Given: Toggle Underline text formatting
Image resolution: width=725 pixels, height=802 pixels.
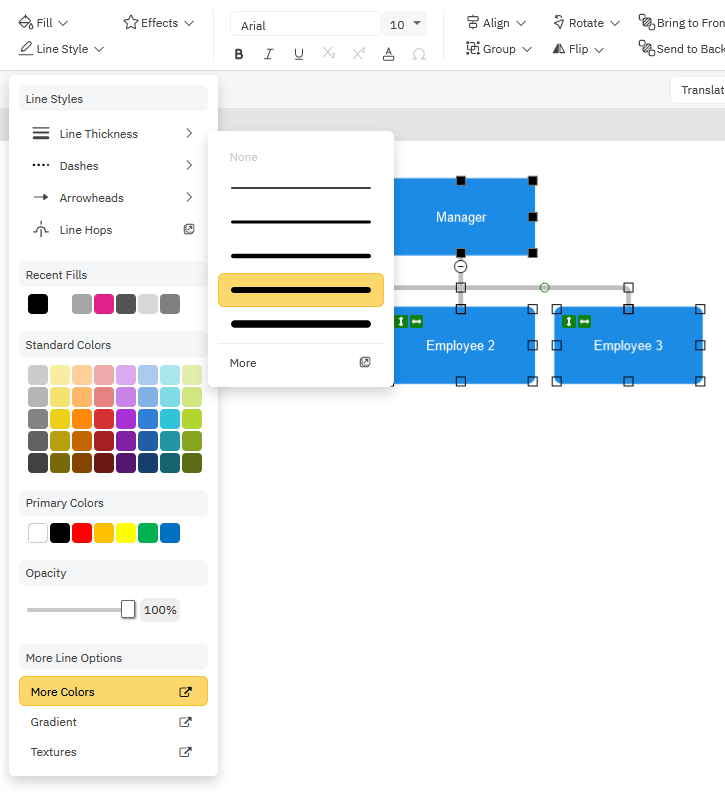Looking at the screenshot, I should click(299, 54).
